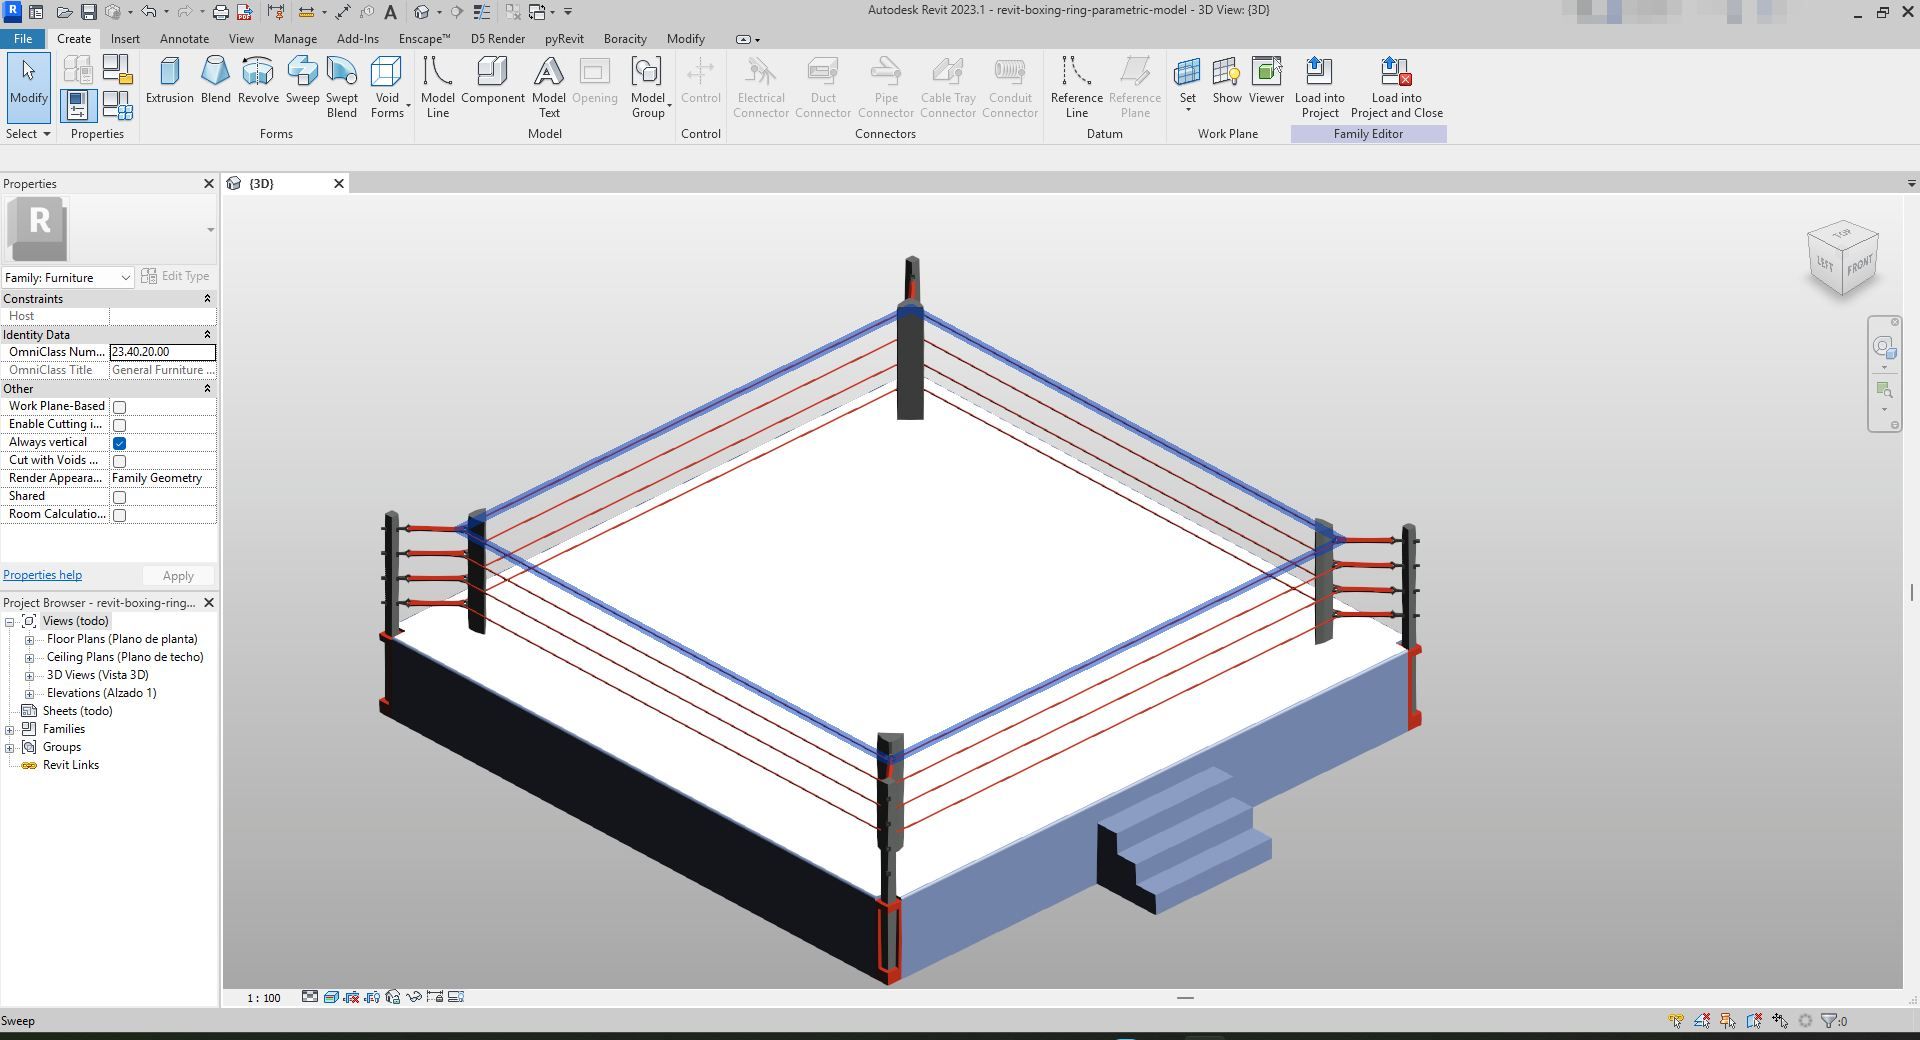Choose the Model Line tool
This screenshot has width=1920, height=1040.
(437, 87)
